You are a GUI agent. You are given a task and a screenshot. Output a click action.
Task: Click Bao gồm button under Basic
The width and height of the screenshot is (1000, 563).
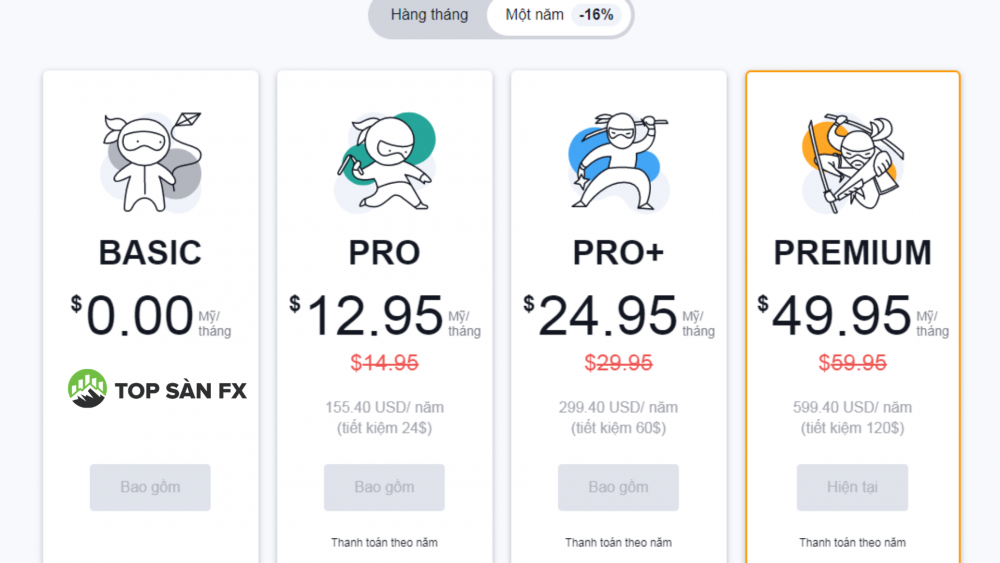[150, 487]
